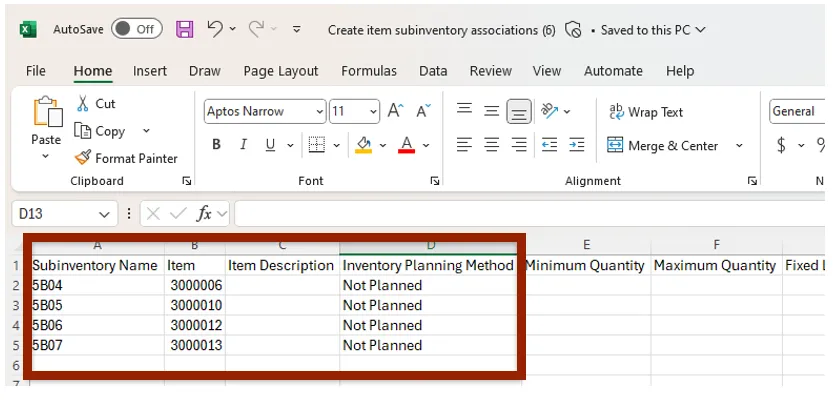Click the Undo arrow icon
The width and height of the screenshot is (837, 400).
(x=215, y=29)
